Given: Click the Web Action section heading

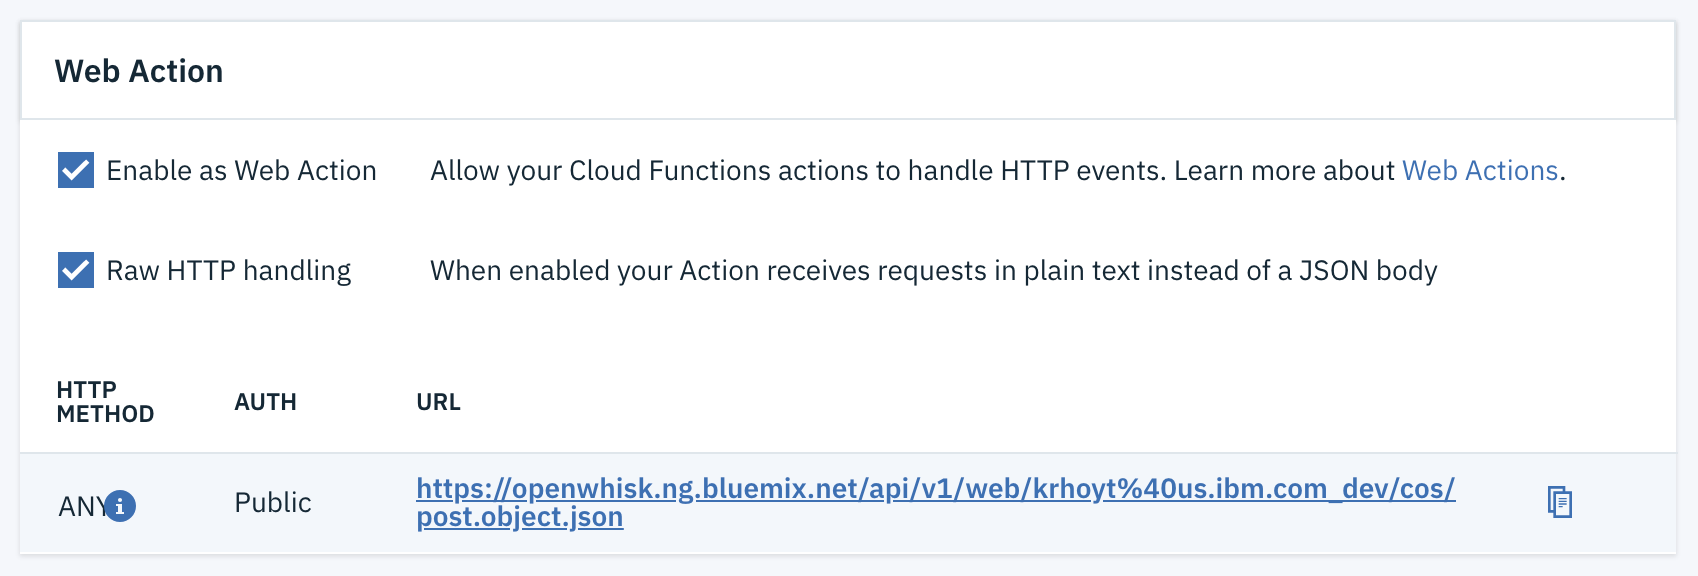Looking at the screenshot, I should tap(139, 71).
